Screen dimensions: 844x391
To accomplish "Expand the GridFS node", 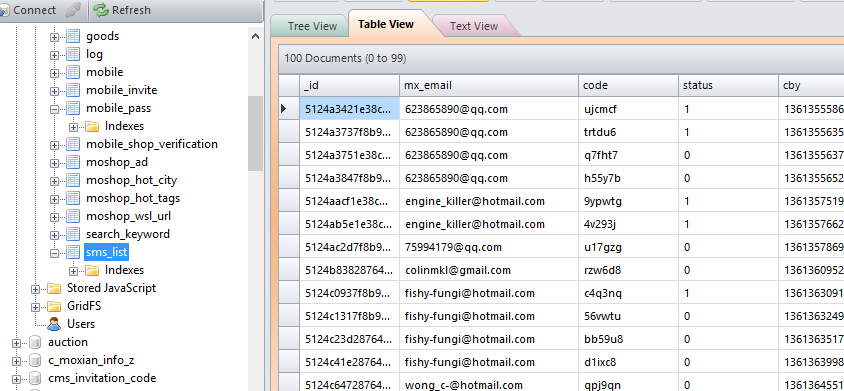I will [36, 306].
